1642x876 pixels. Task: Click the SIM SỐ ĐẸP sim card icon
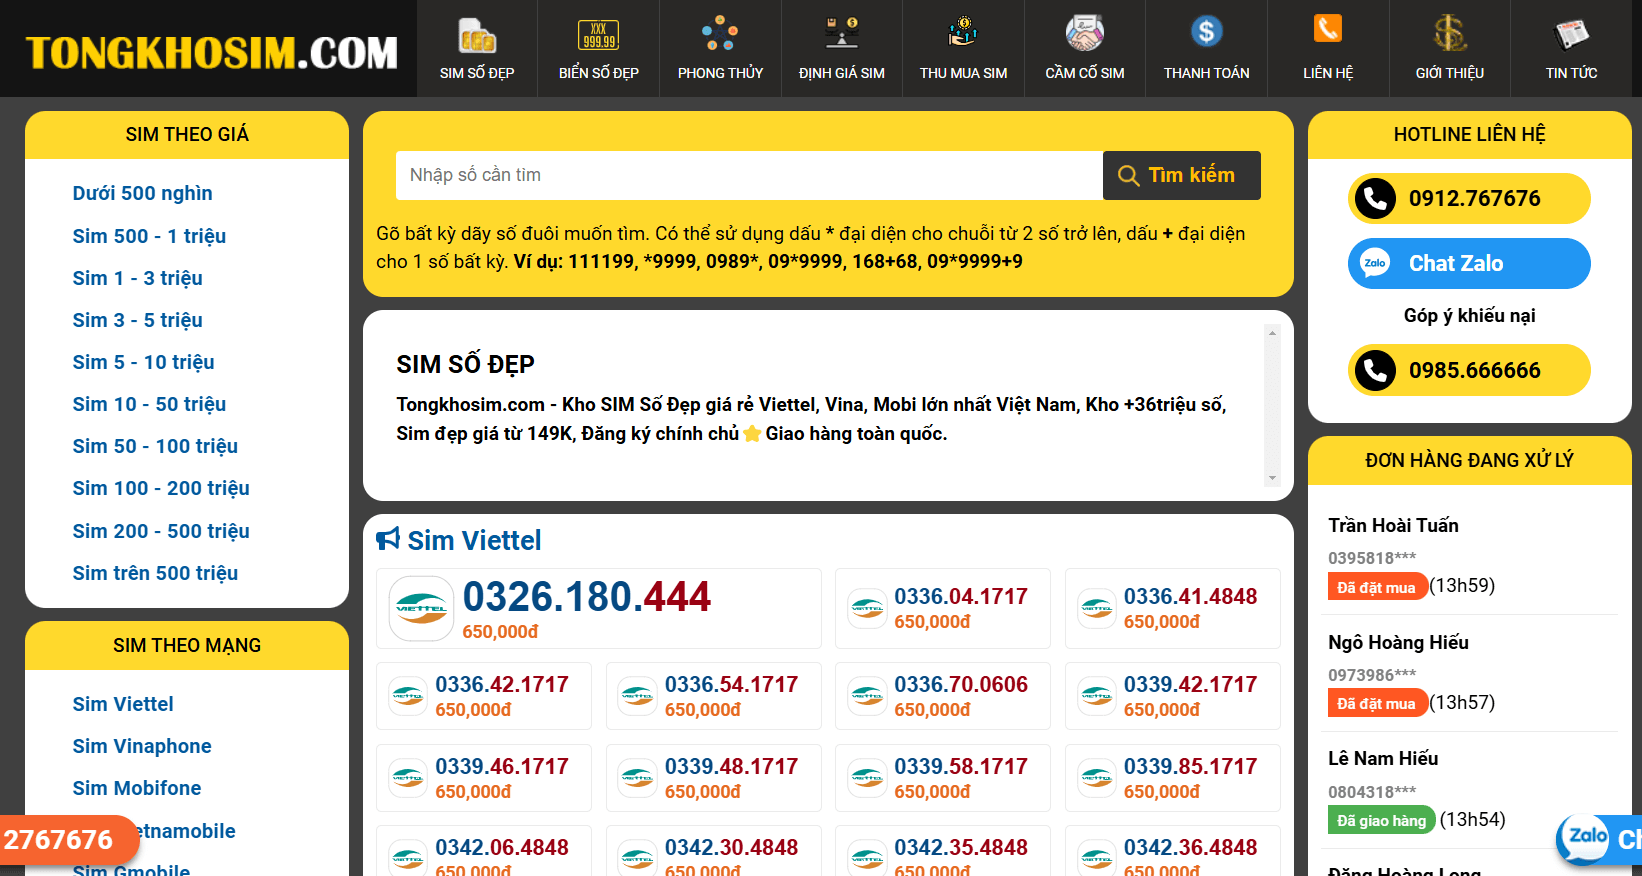pos(477,35)
